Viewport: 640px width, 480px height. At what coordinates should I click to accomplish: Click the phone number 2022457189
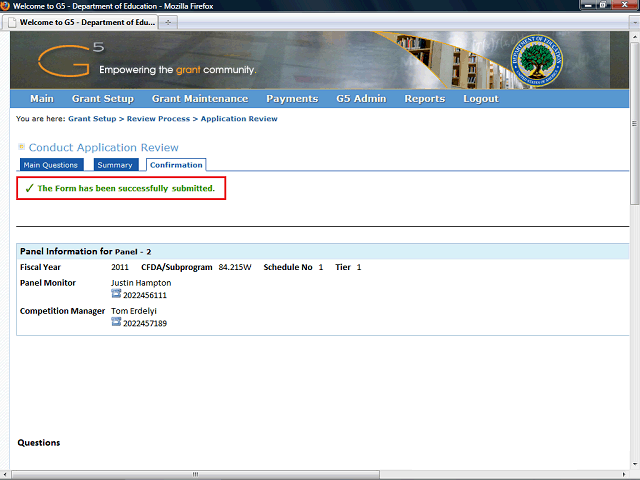click(145, 323)
